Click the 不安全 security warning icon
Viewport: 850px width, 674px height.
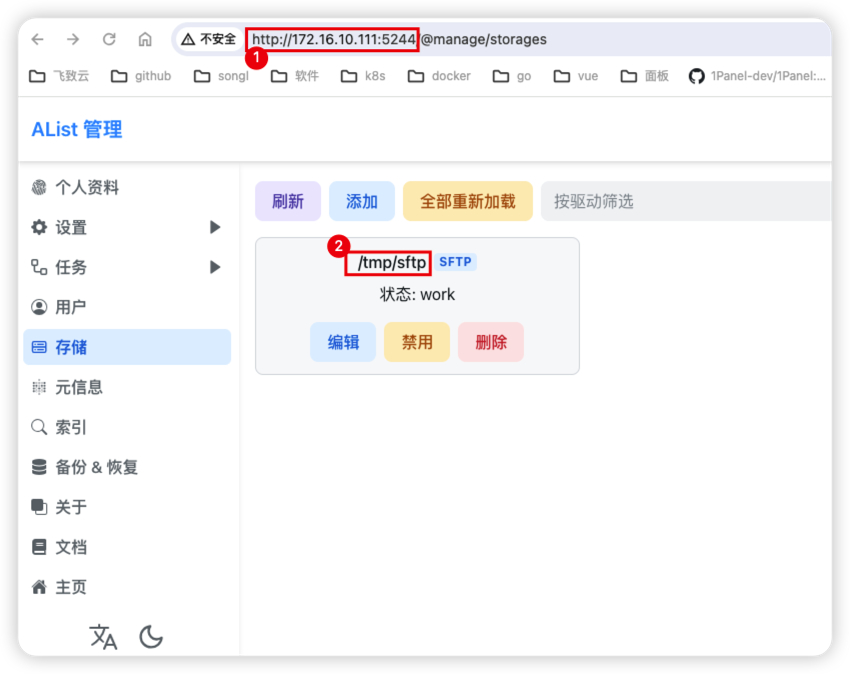[187, 39]
